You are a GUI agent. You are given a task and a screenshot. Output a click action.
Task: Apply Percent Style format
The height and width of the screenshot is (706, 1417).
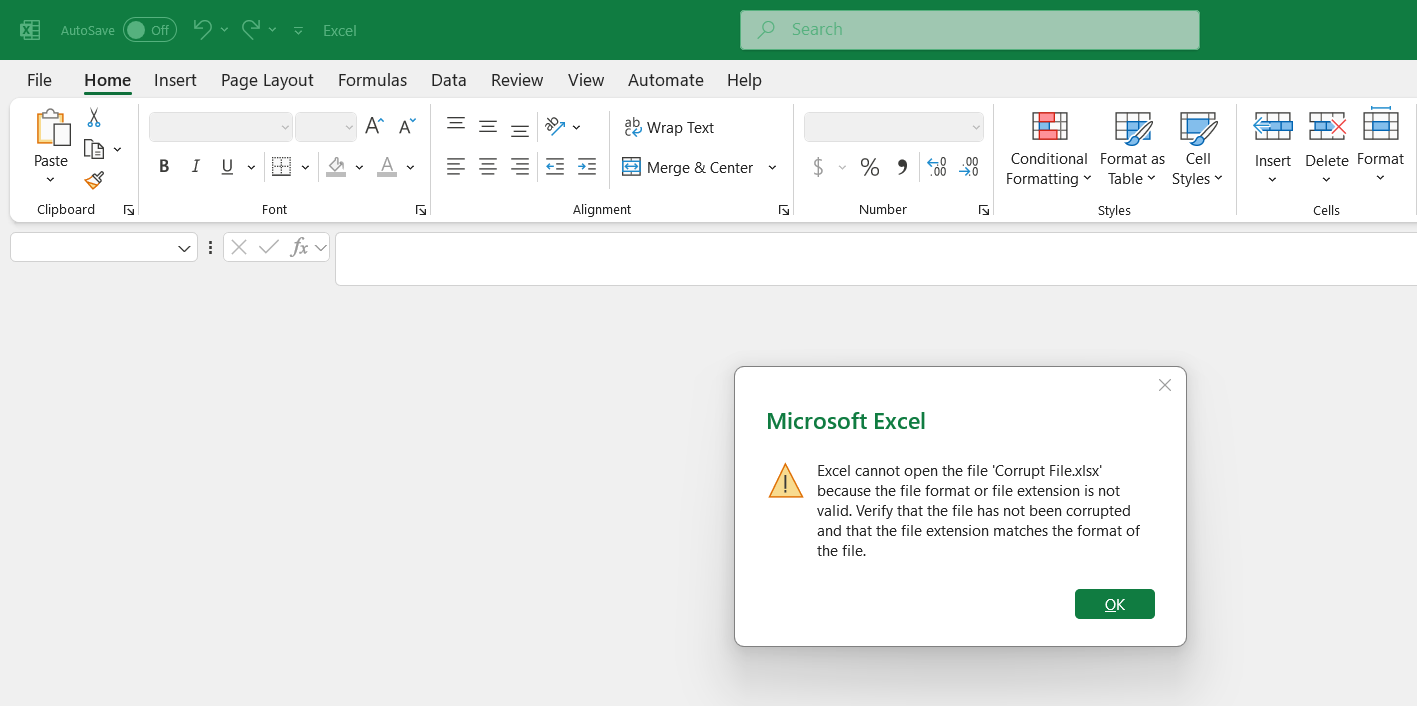point(870,167)
